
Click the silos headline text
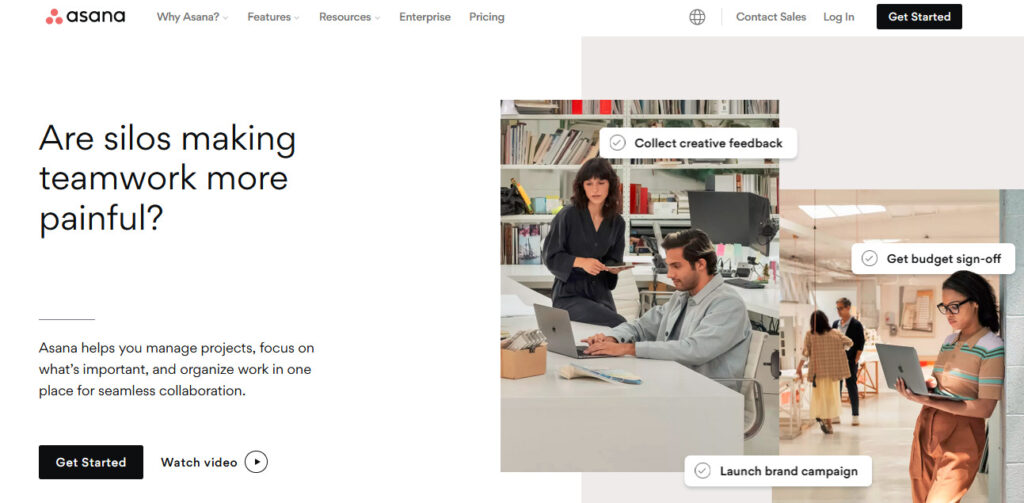167,178
